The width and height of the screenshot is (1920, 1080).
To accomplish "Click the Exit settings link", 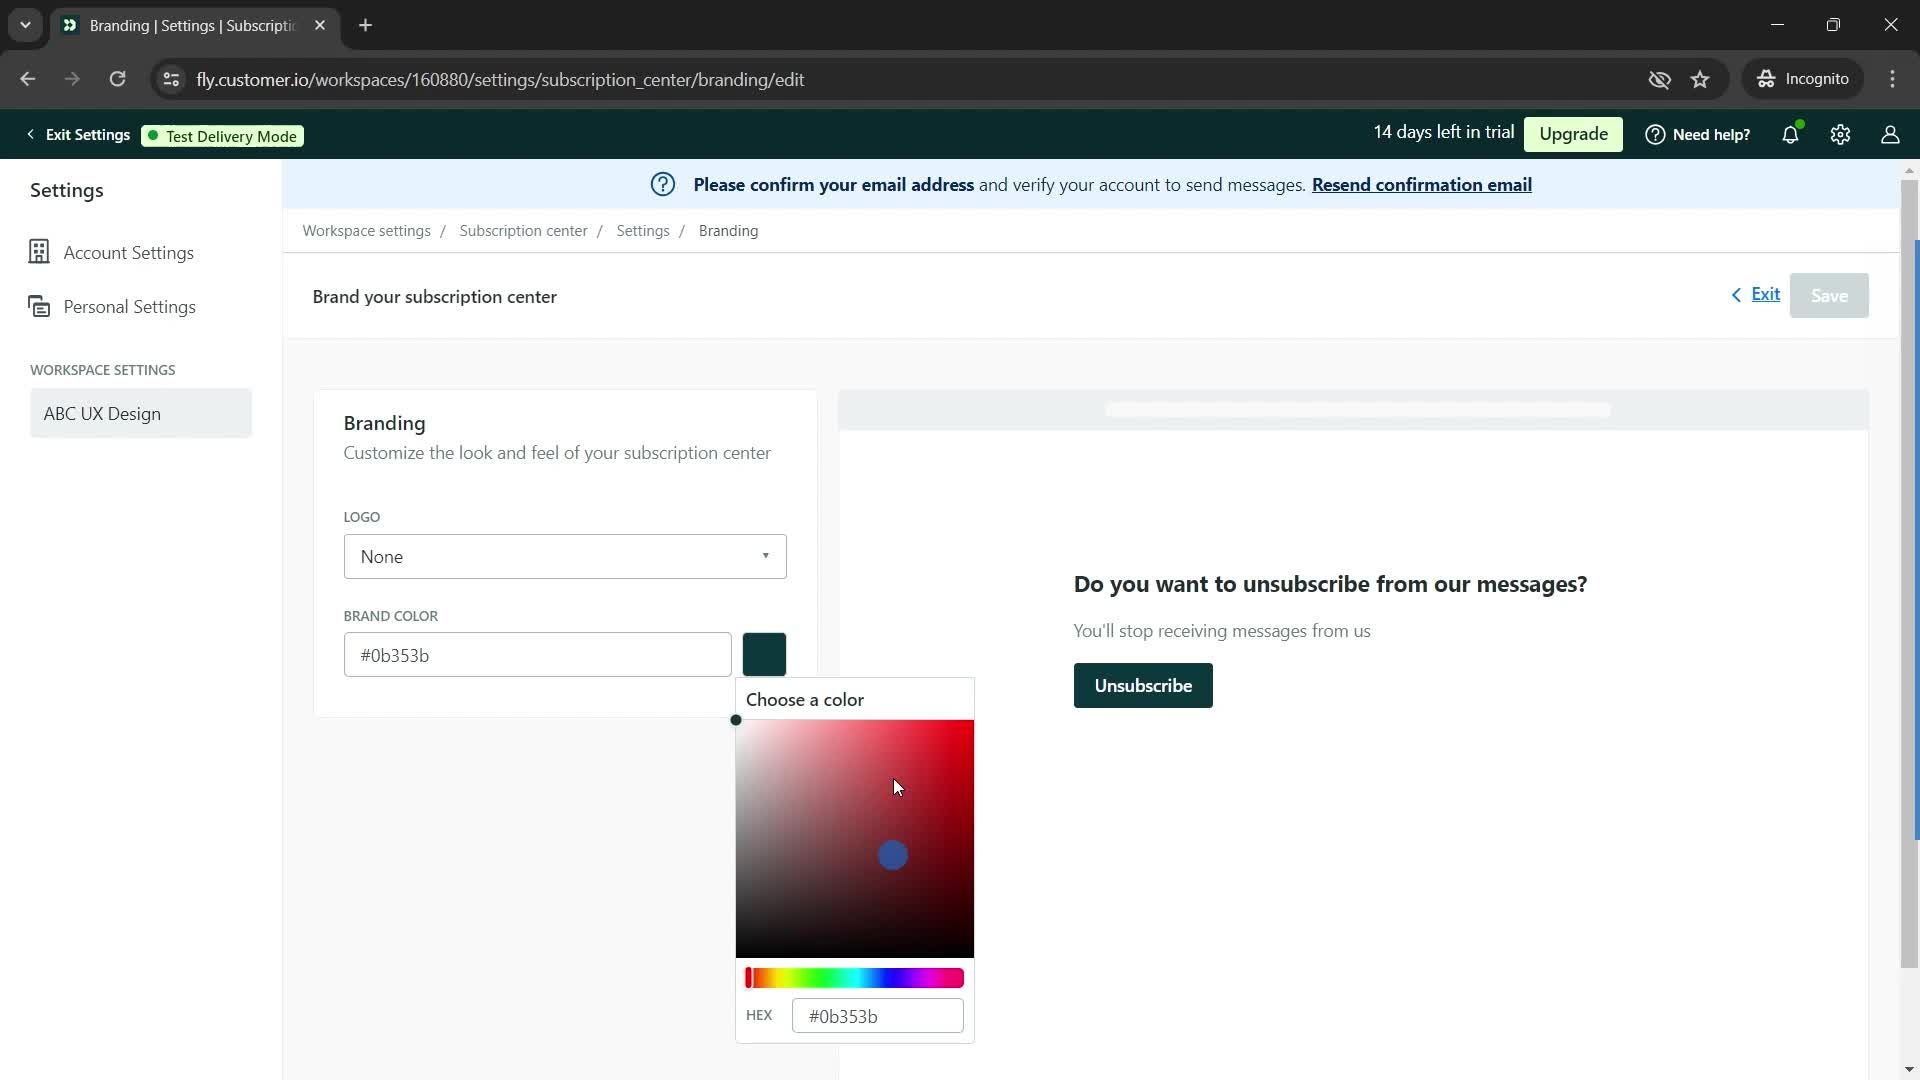I will (x=78, y=135).
